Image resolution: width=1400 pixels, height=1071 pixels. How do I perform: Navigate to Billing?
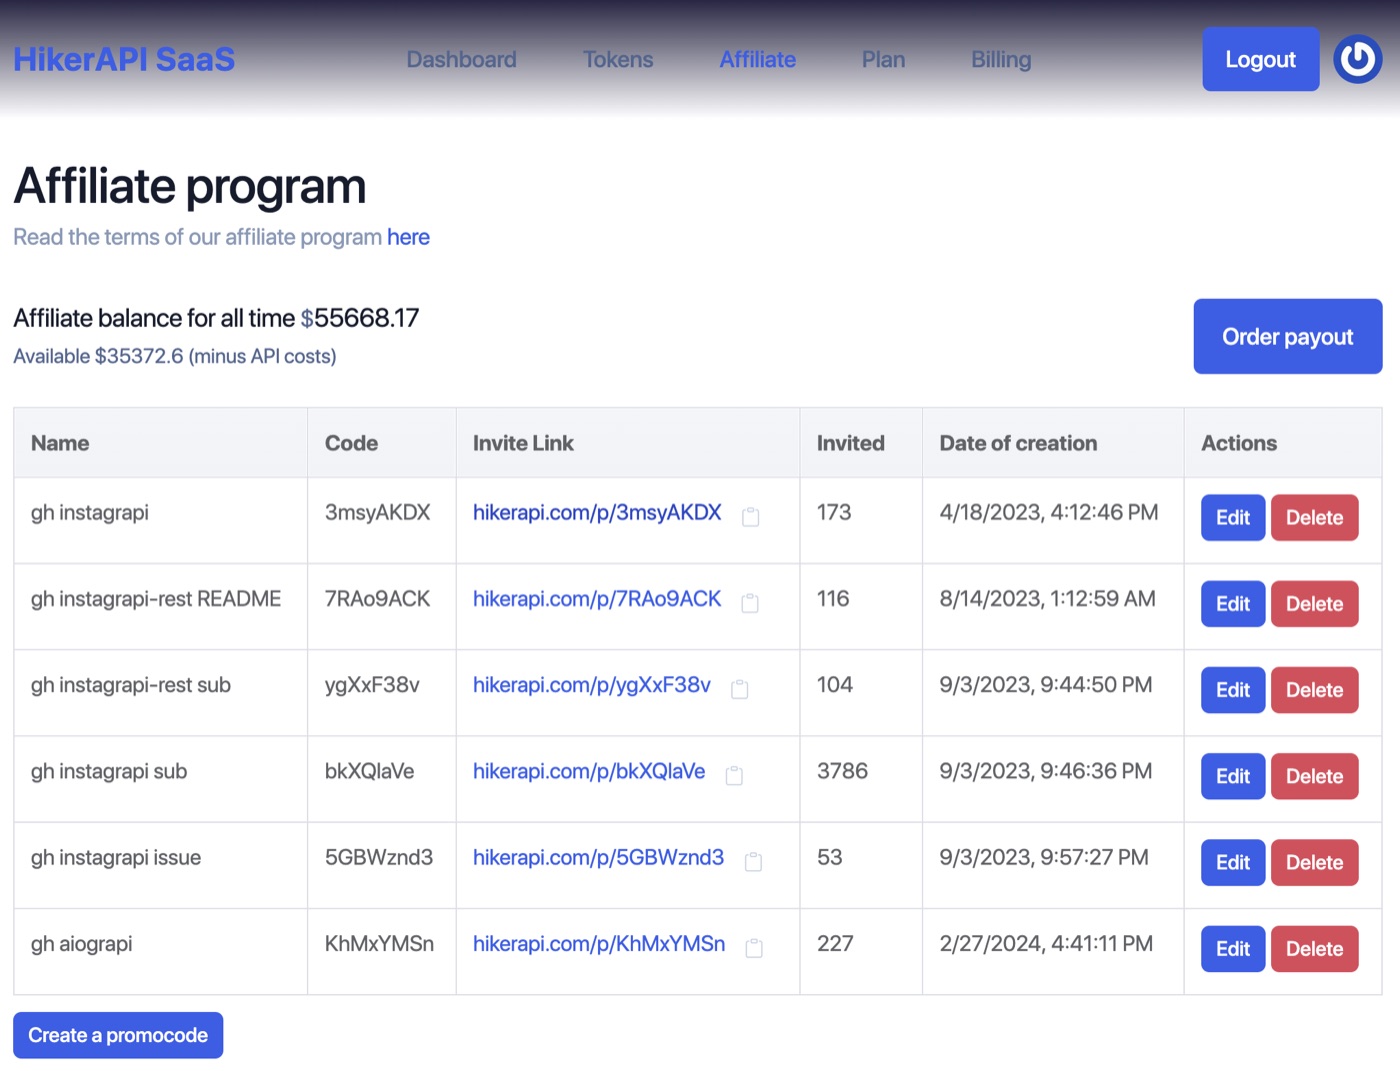pyautogui.click(x=1001, y=59)
